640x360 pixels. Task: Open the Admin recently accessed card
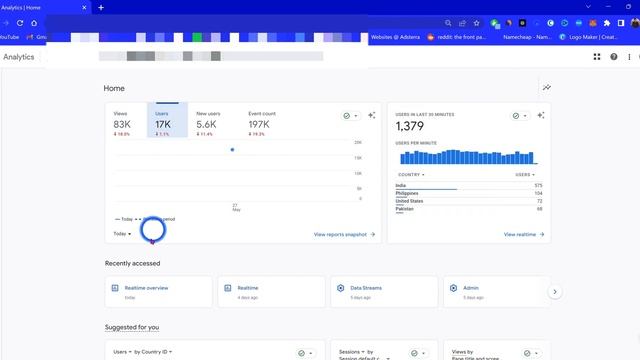coord(497,292)
